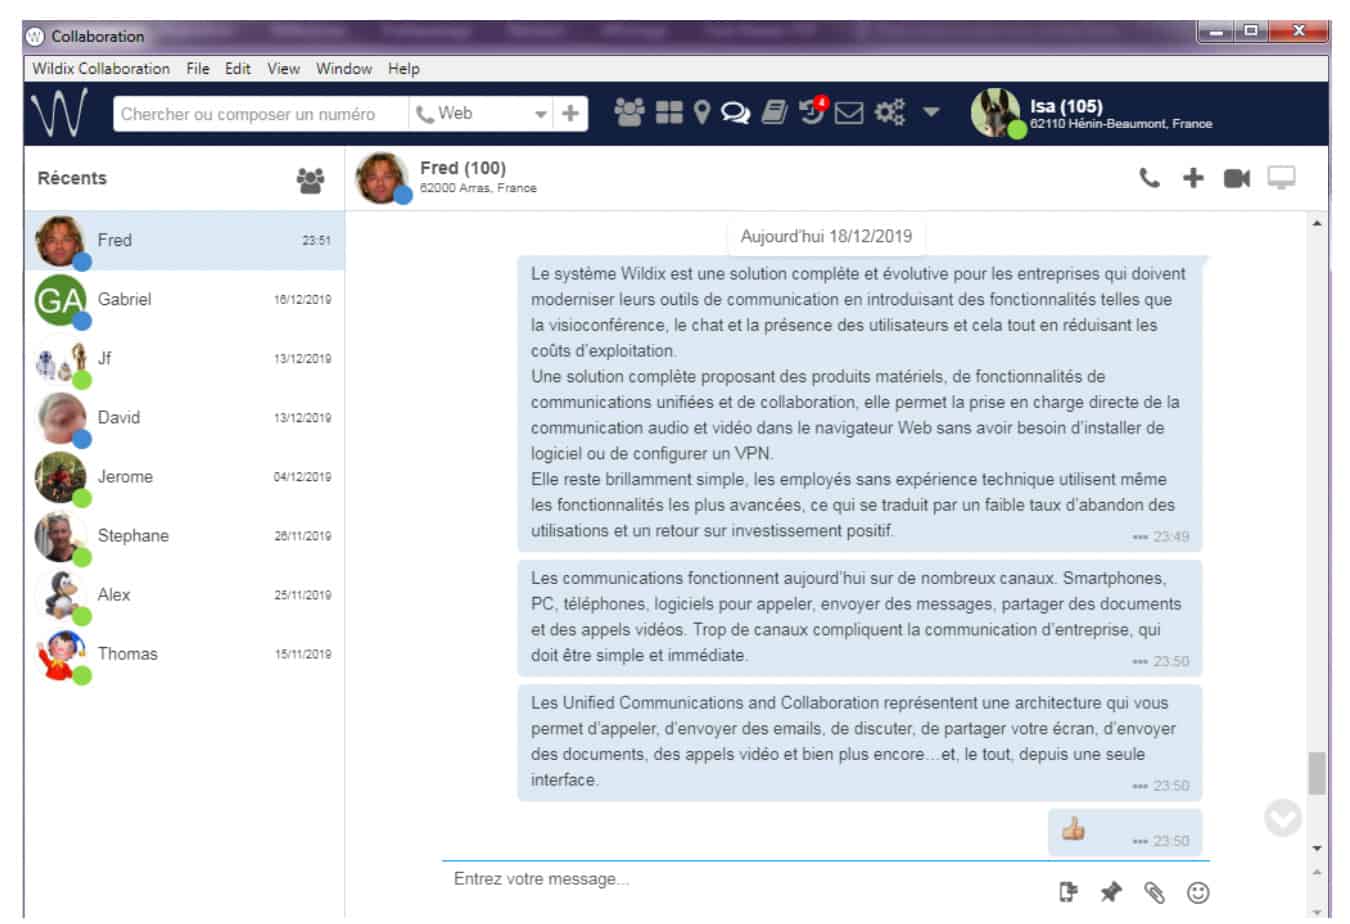Open the phonebook icon in top bar
Image resolution: width=1350 pixels, height=924 pixels.
(774, 112)
